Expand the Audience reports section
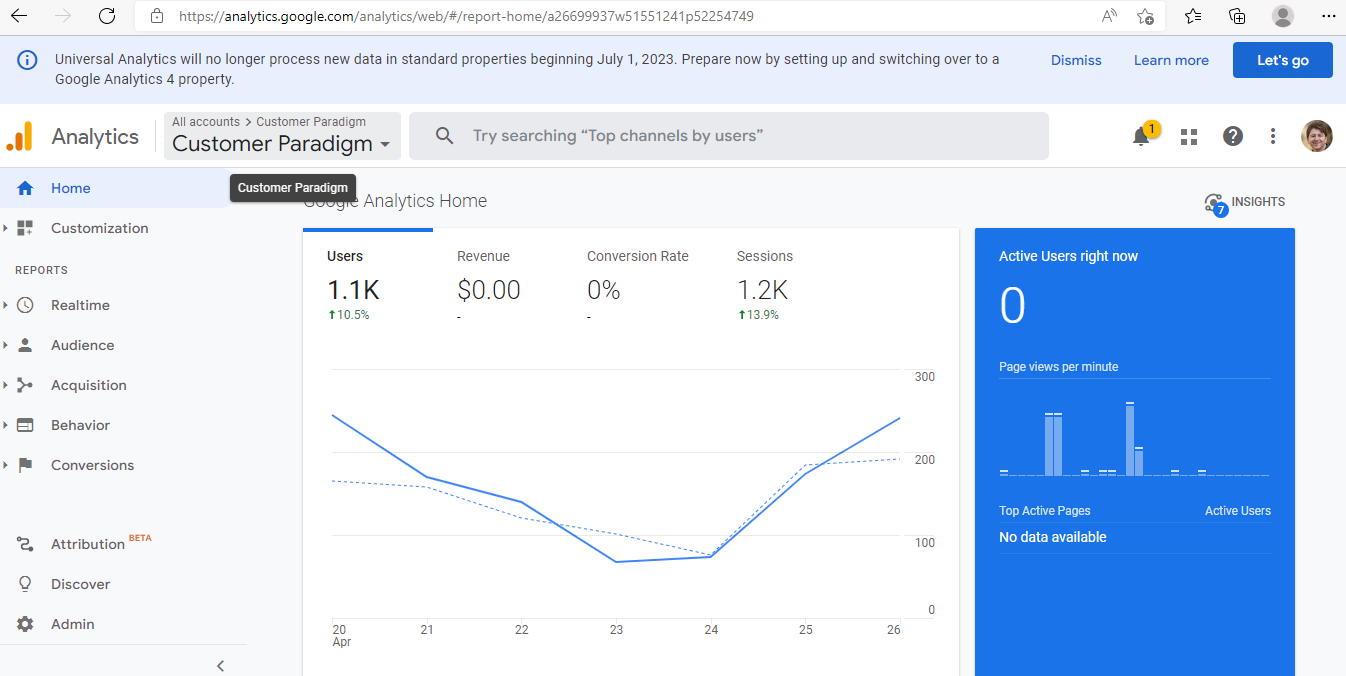 click(x=82, y=345)
